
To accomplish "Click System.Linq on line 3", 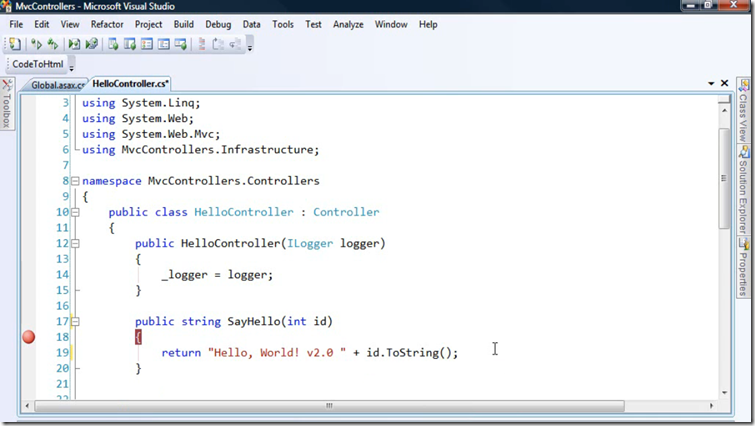I will tap(158, 103).
